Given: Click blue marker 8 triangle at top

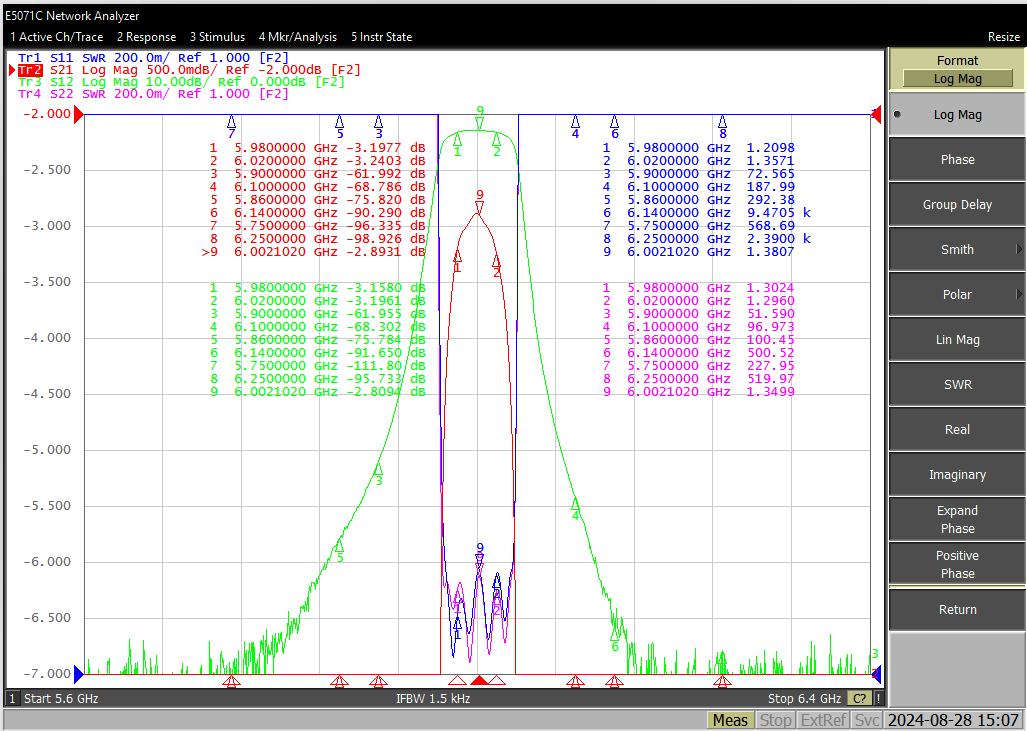Looking at the screenshot, I should coord(722,122).
